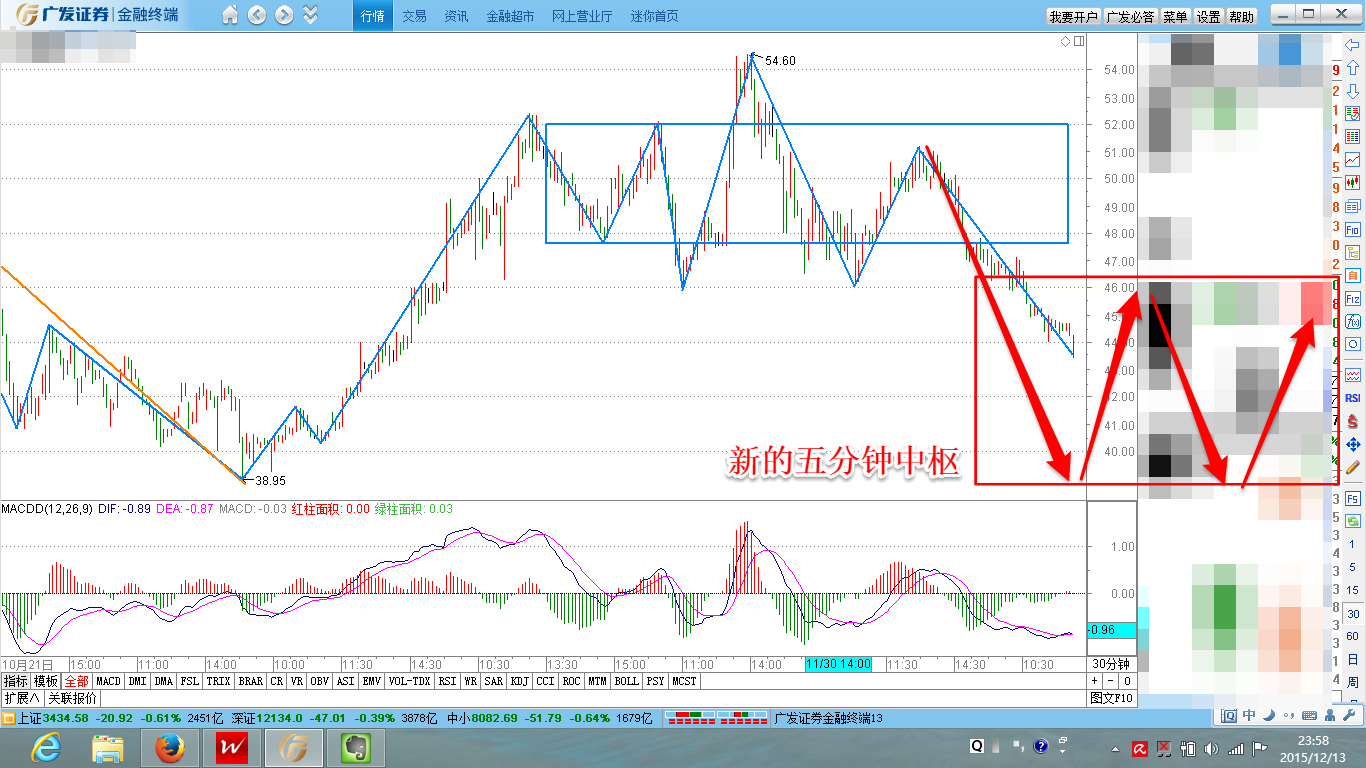Click the green refresh icon in the sidebar
Viewport: 1366px width, 768px height.
point(1352,520)
